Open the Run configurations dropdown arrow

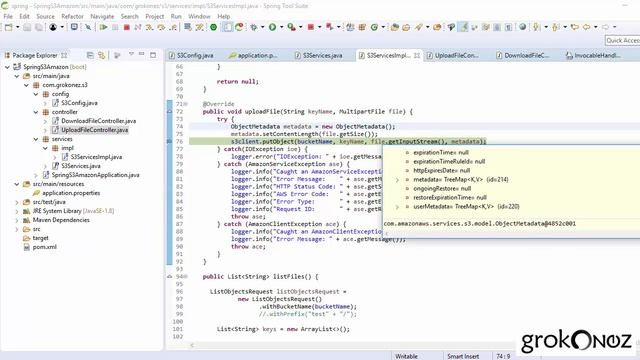pos(281,27)
